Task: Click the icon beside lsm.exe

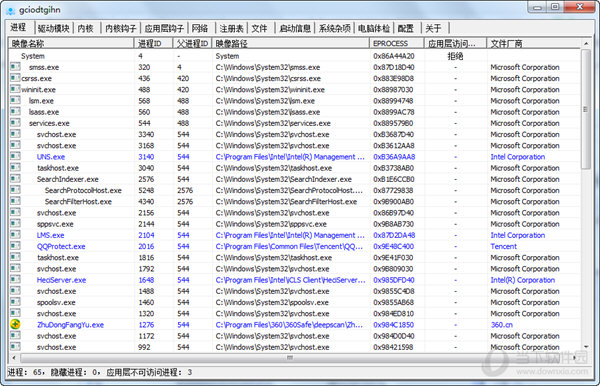Action: click(15, 101)
